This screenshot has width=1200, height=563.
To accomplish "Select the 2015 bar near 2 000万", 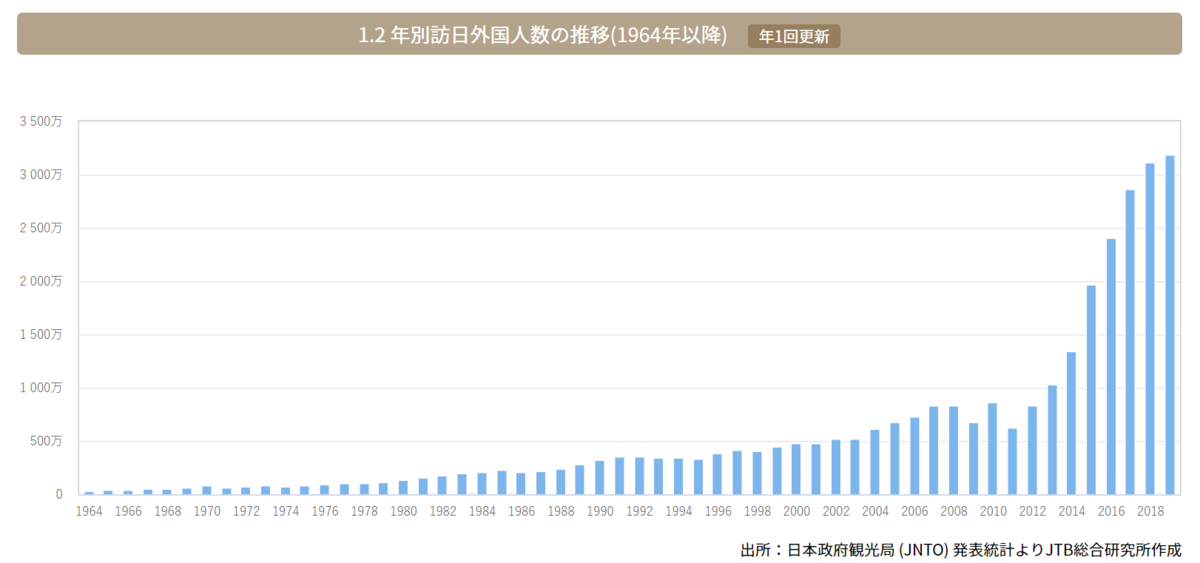I will [x=1091, y=390].
